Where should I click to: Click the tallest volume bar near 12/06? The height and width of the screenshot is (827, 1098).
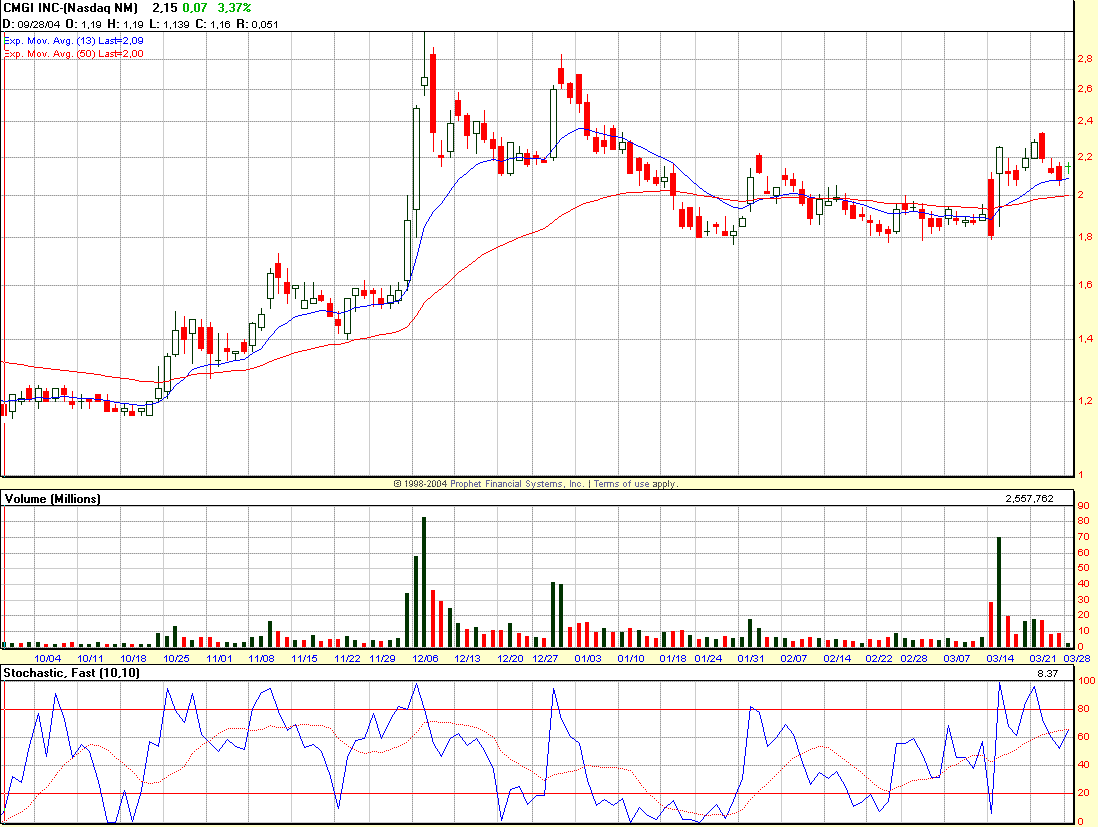click(x=424, y=582)
